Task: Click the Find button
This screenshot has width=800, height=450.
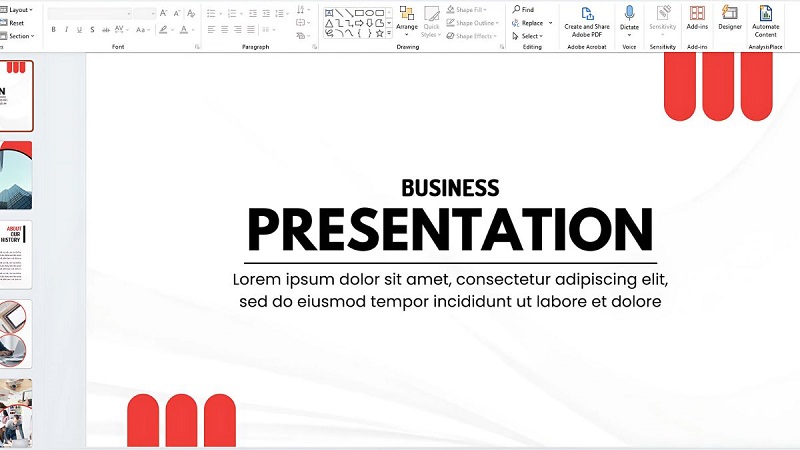Action: point(523,9)
